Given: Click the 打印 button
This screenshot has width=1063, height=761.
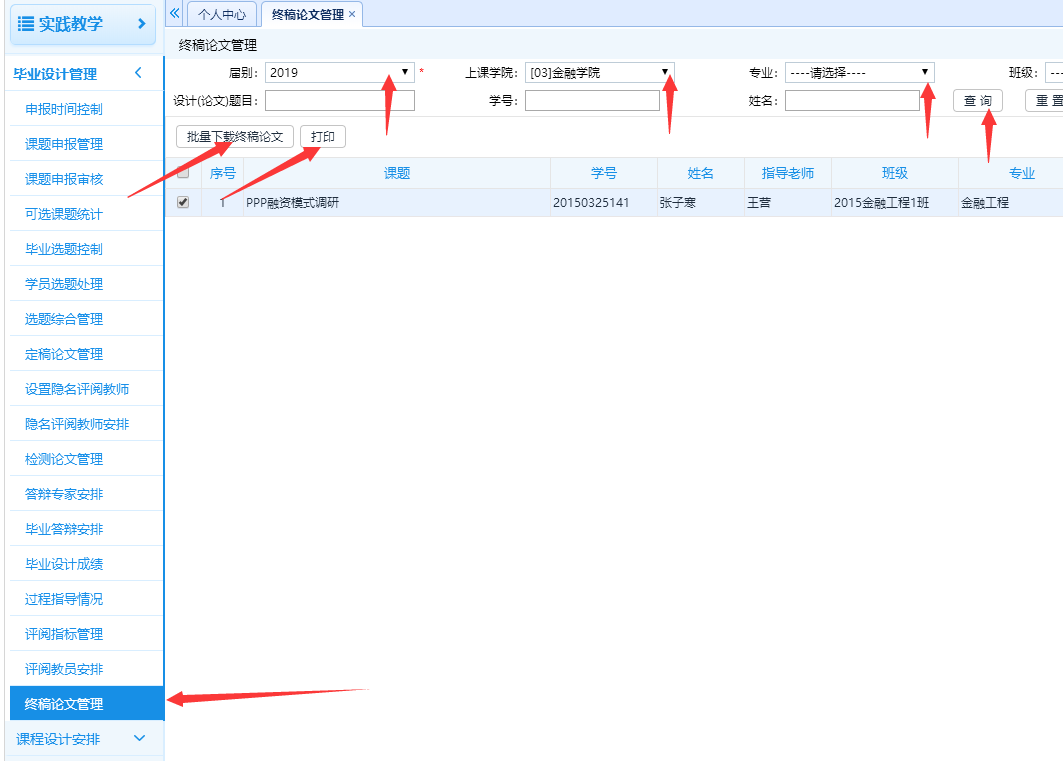Looking at the screenshot, I should coord(322,137).
